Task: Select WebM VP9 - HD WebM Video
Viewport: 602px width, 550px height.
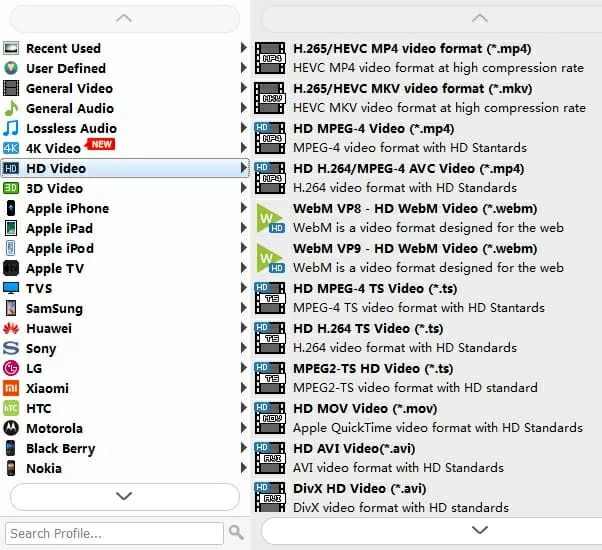Action: coord(427,258)
